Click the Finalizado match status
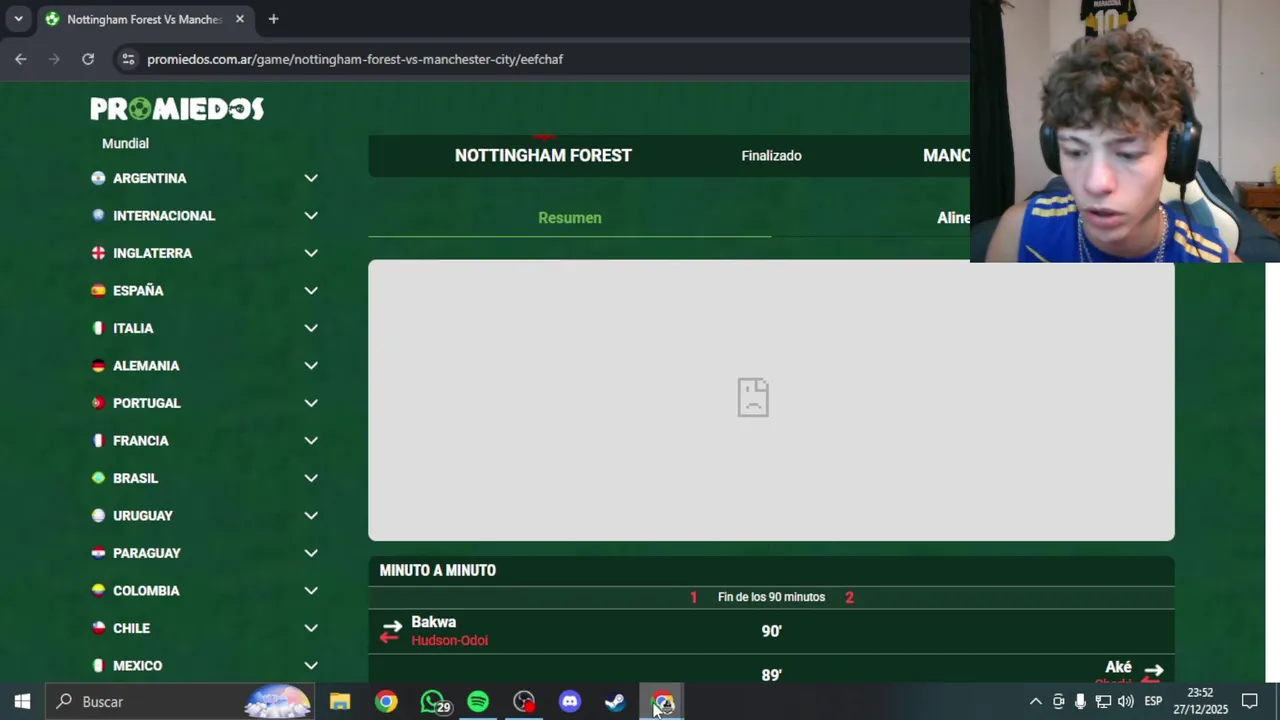Image resolution: width=1280 pixels, height=720 pixels. pos(771,156)
